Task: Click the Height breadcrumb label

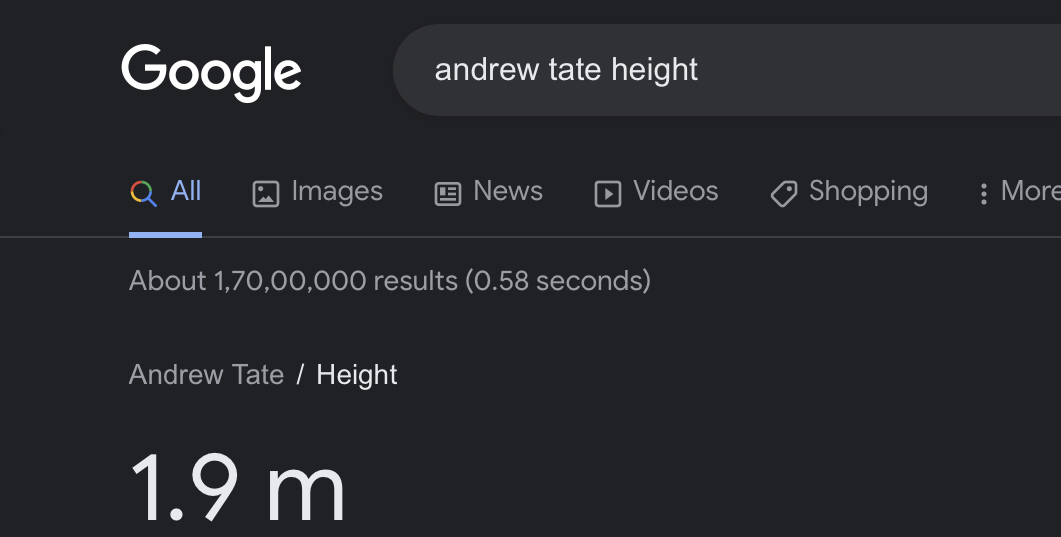Action: point(357,375)
